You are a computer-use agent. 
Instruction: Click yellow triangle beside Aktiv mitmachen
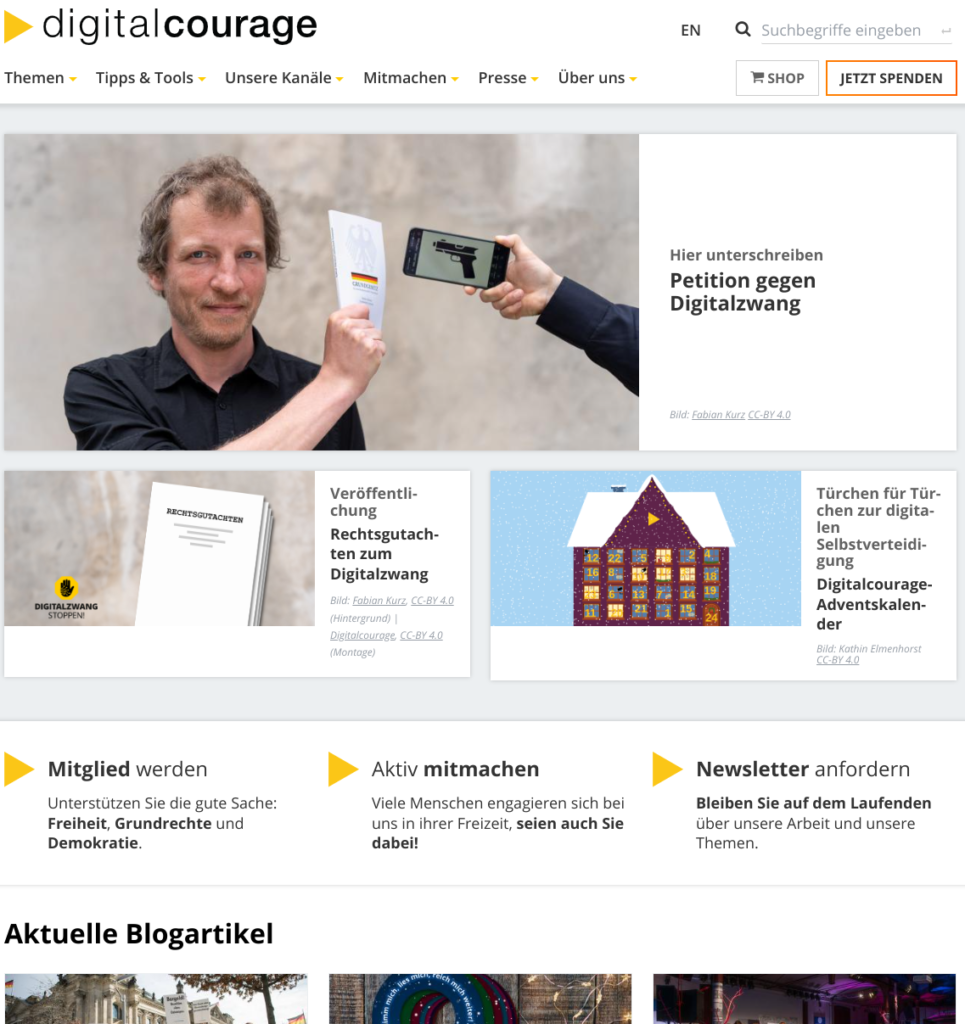tap(343, 769)
